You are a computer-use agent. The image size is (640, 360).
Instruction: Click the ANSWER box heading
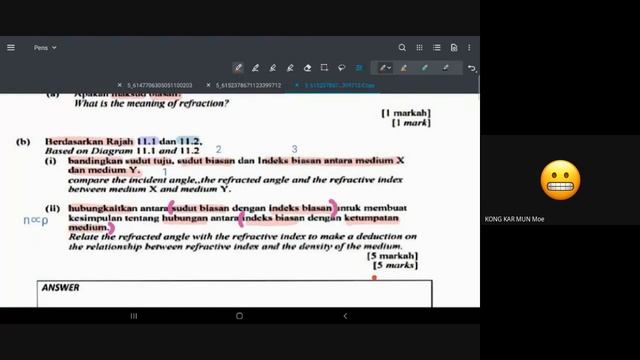coord(60,287)
